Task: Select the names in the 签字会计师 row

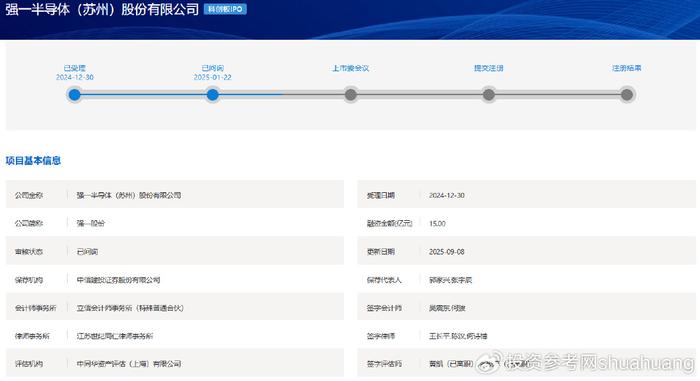Action: (x=447, y=308)
